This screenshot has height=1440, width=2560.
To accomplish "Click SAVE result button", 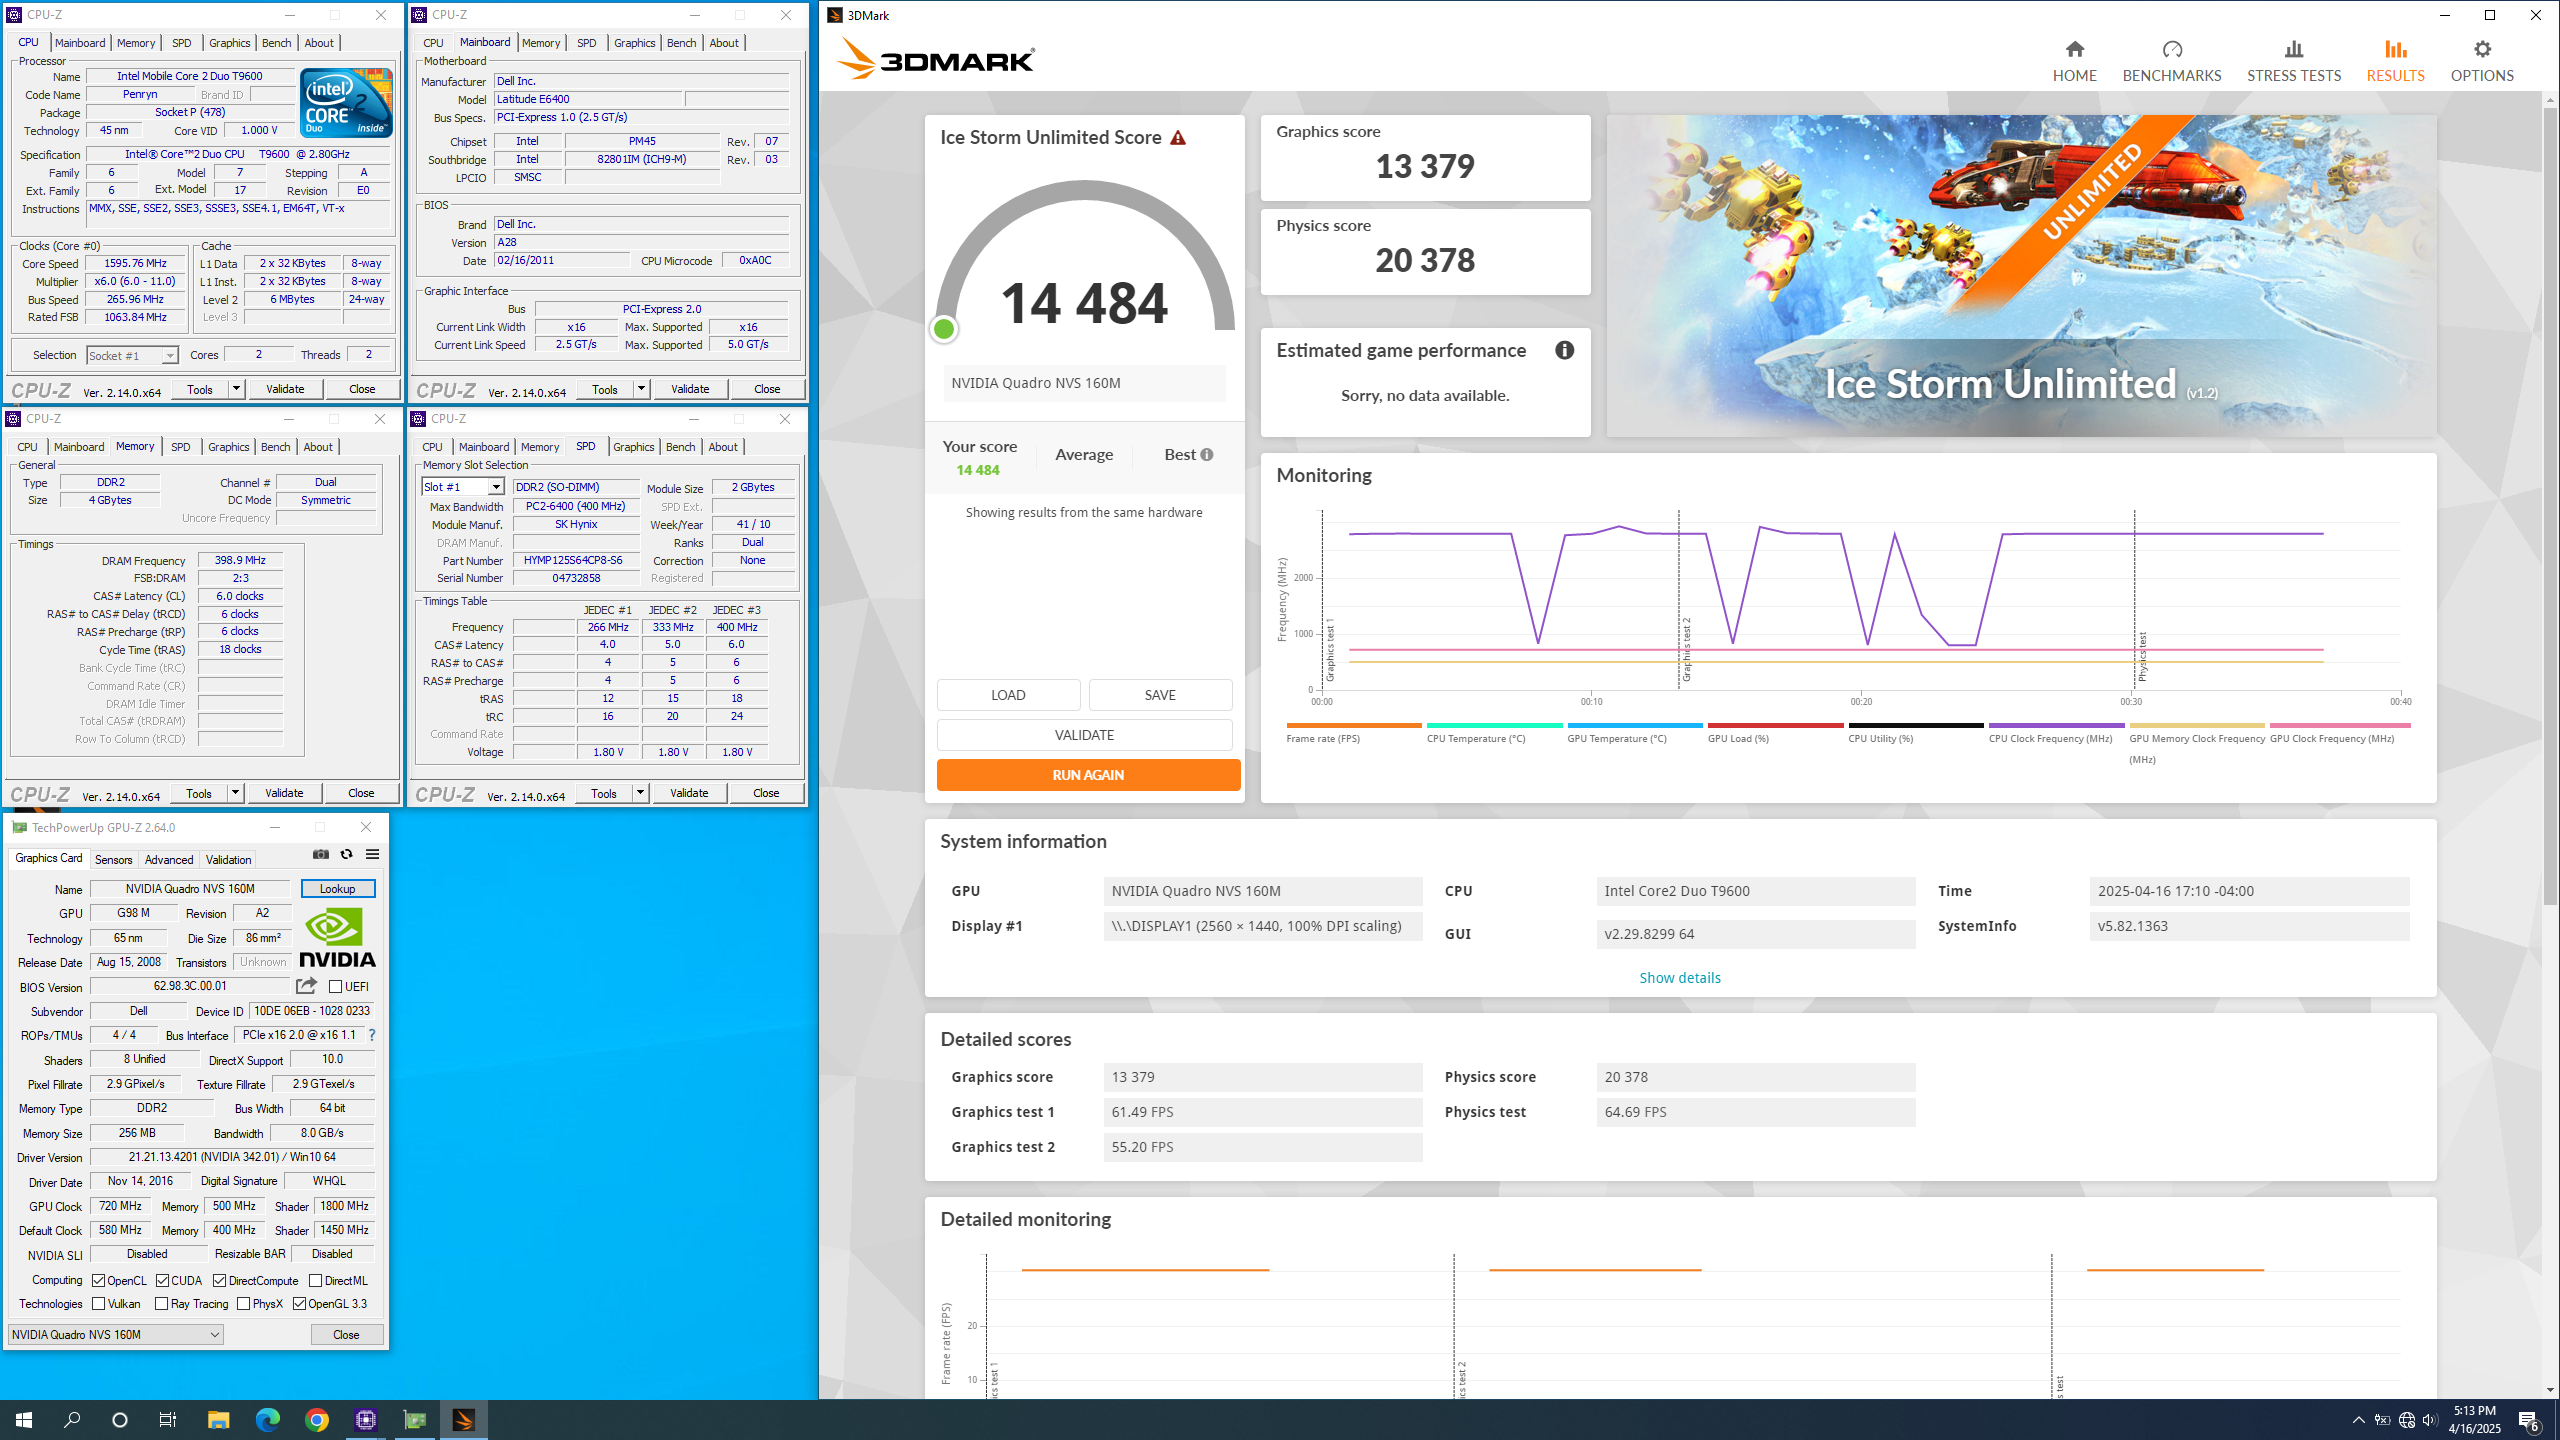I will point(1160,695).
